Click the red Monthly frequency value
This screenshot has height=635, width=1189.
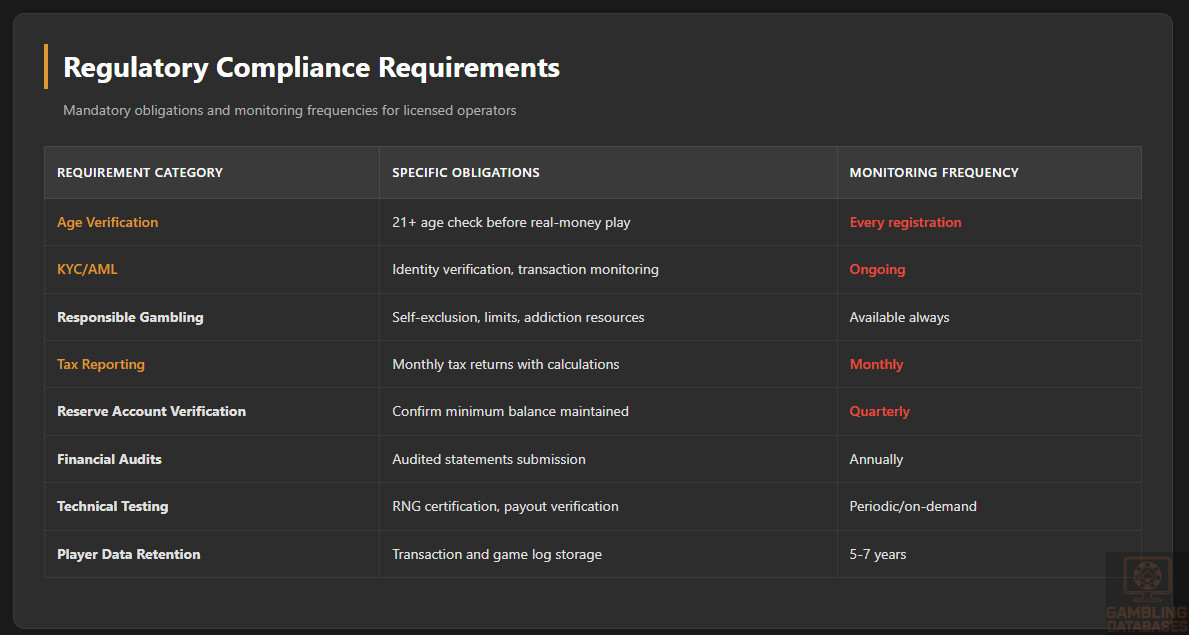pyautogui.click(x=876, y=364)
